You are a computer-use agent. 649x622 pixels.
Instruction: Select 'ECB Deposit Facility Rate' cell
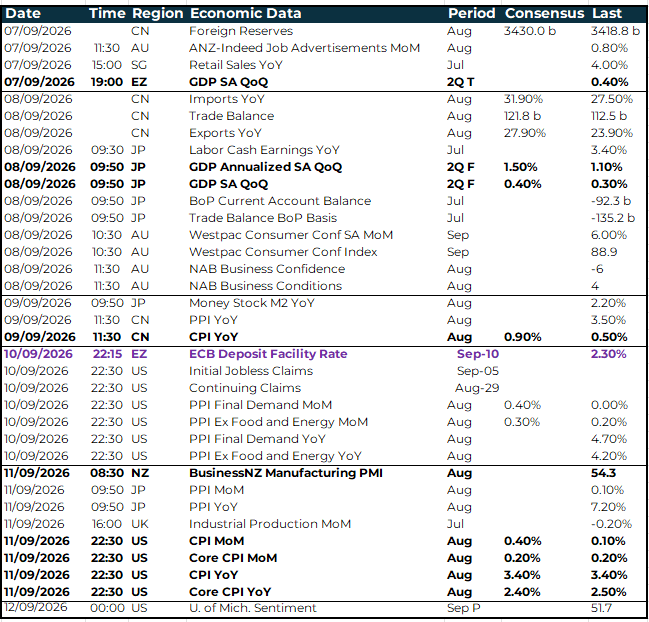pyautogui.click(x=268, y=354)
